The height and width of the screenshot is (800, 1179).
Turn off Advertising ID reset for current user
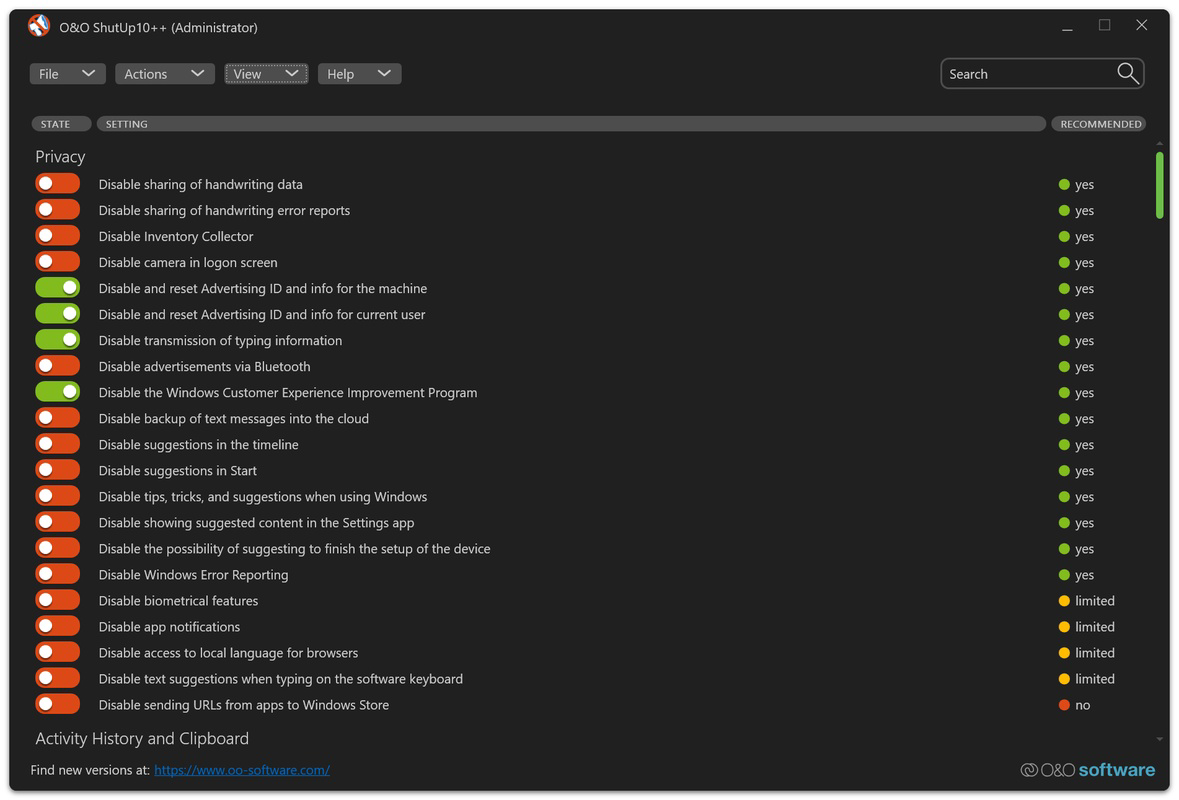point(57,314)
